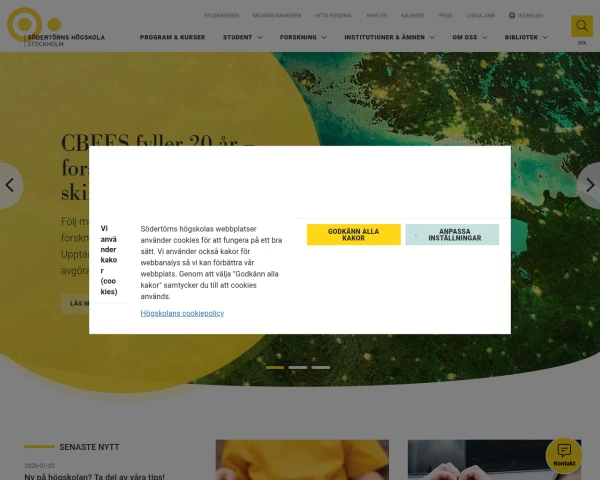Expand the Forskning menu chevron
The image size is (600, 480).
coord(324,38)
